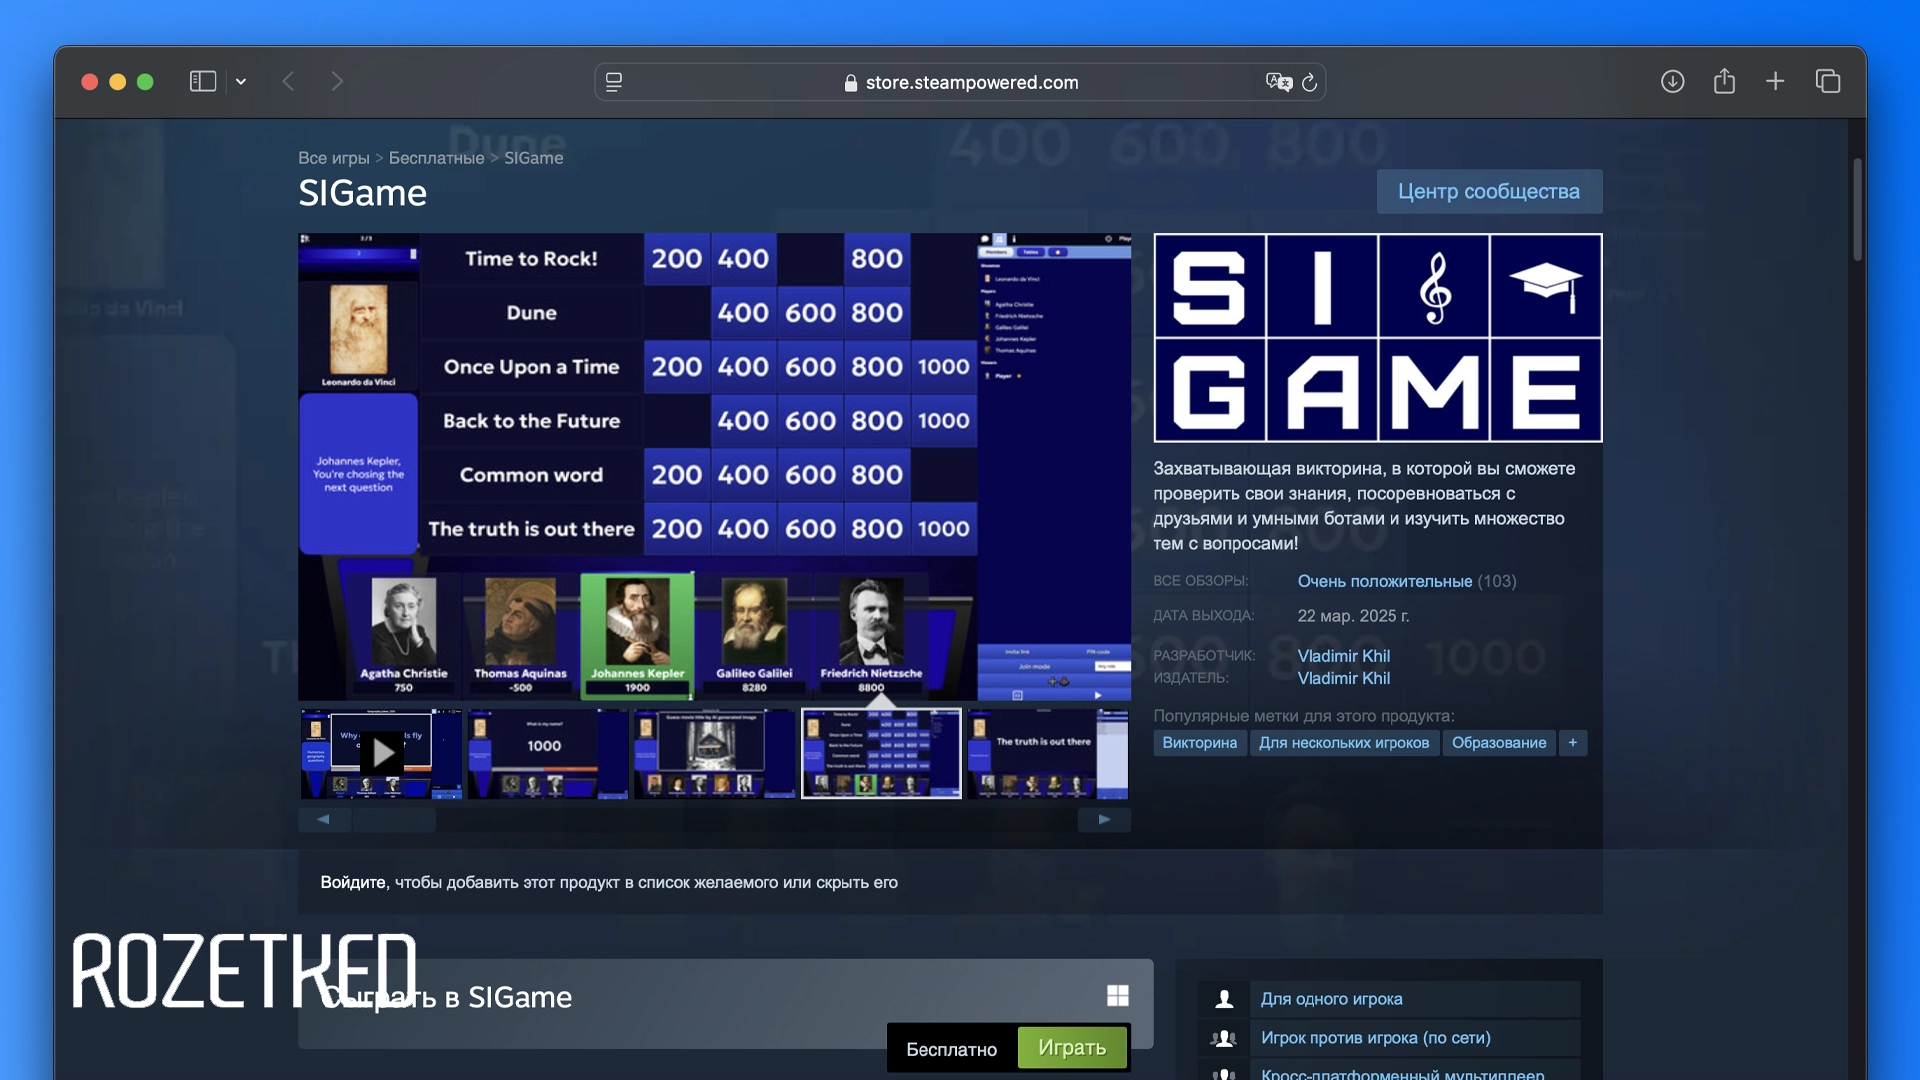Image resolution: width=1920 pixels, height=1080 pixels.
Task: Select the thumbnail showing 1000 question
Action: (547, 754)
